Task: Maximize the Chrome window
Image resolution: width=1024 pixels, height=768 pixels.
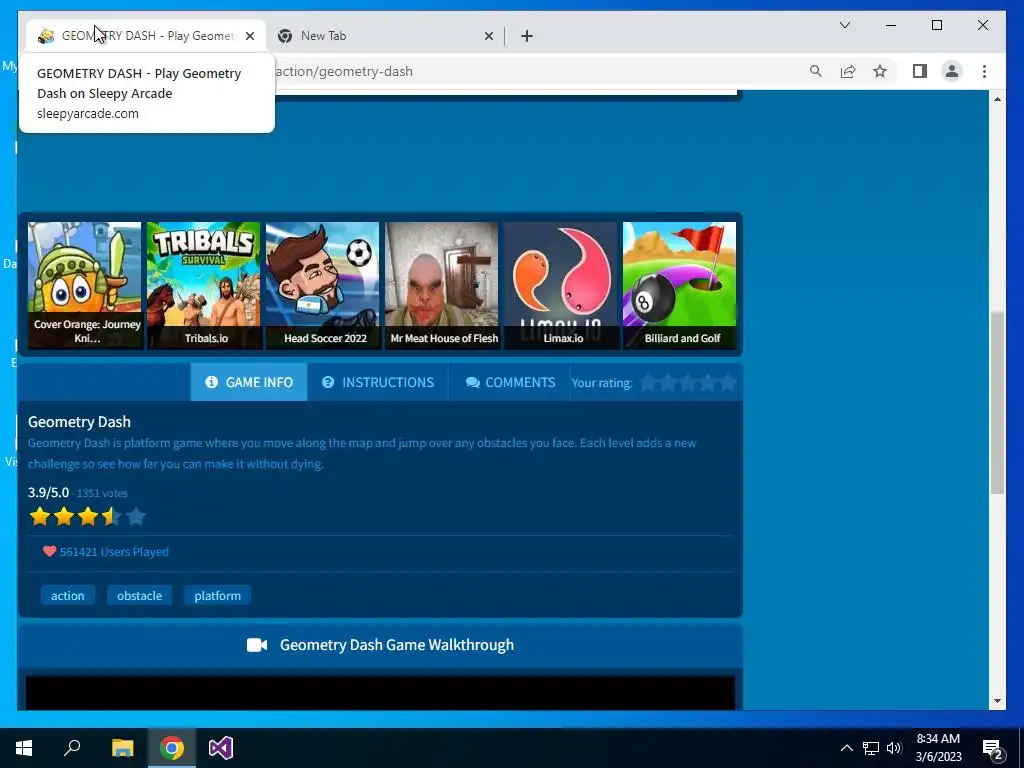Action: click(x=936, y=25)
